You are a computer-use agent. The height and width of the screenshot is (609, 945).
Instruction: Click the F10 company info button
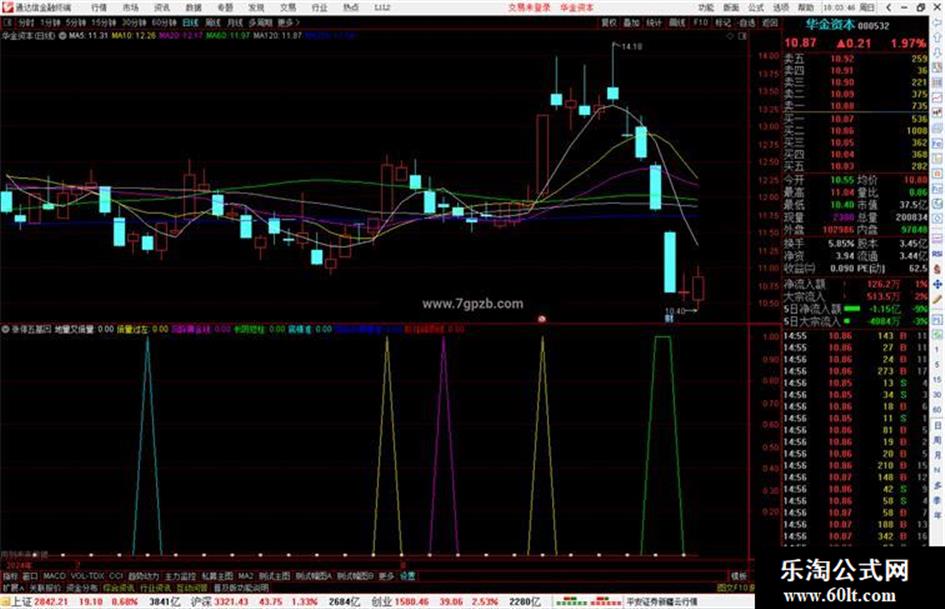[700, 23]
